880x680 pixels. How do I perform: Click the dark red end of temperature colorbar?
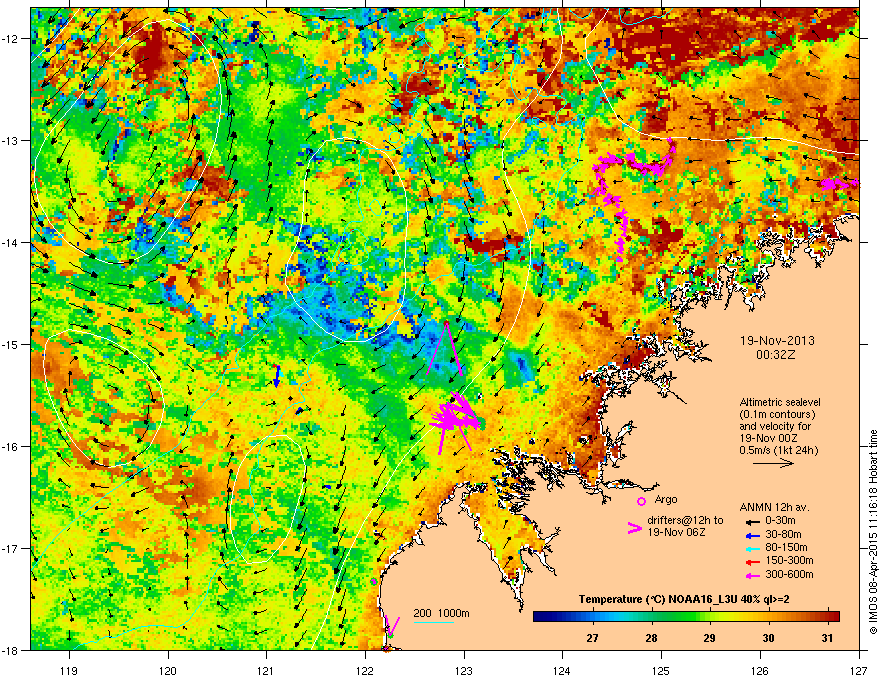[835, 617]
